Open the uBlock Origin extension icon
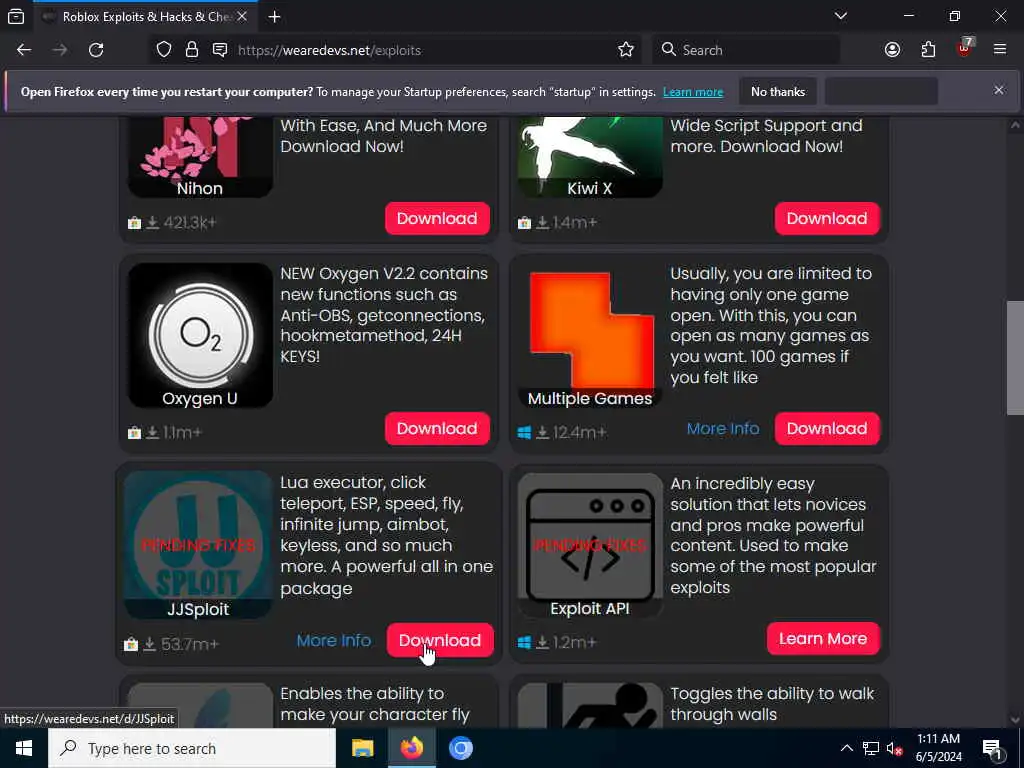 point(965,48)
